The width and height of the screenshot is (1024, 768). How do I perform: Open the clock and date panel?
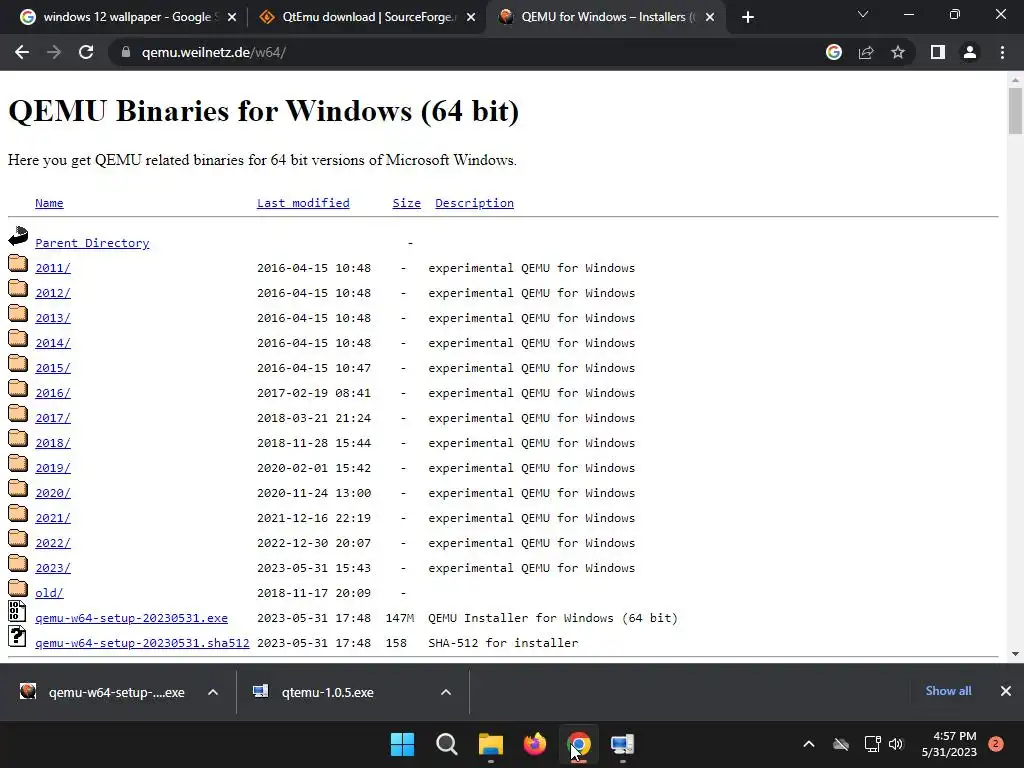(x=949, y=744)
